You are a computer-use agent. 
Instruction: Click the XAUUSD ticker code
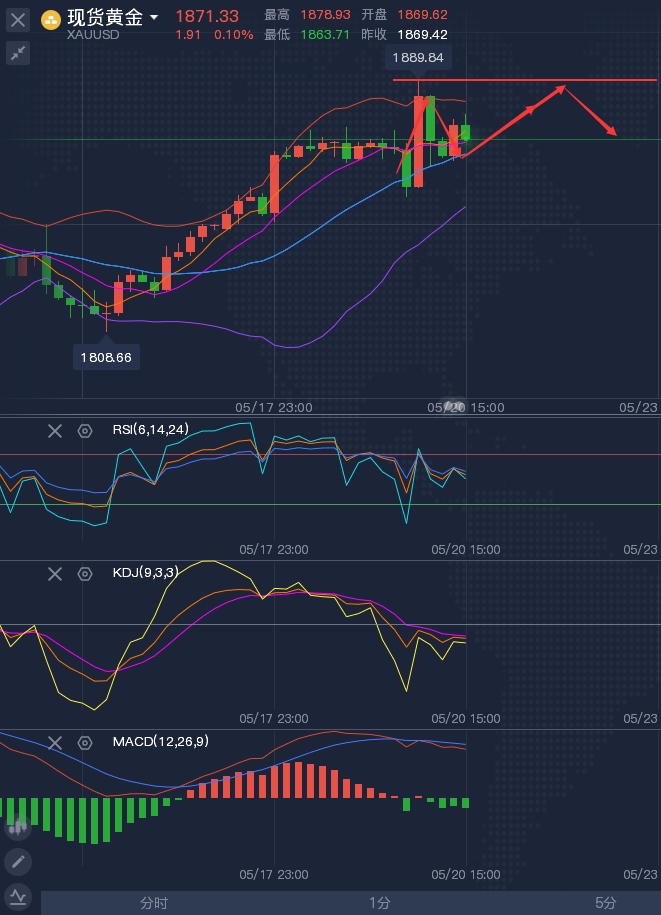tap(93, 34)
